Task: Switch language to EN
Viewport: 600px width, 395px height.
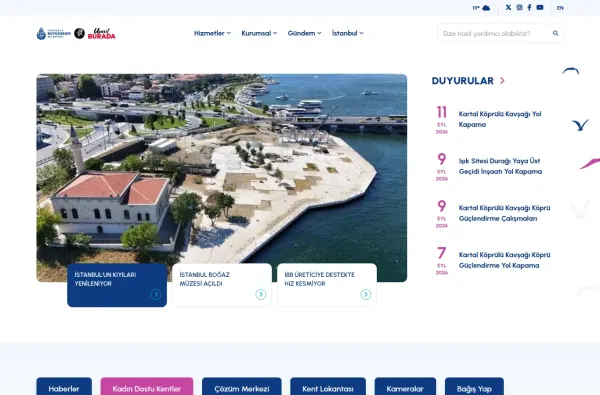Action: (x=560, y=8)
